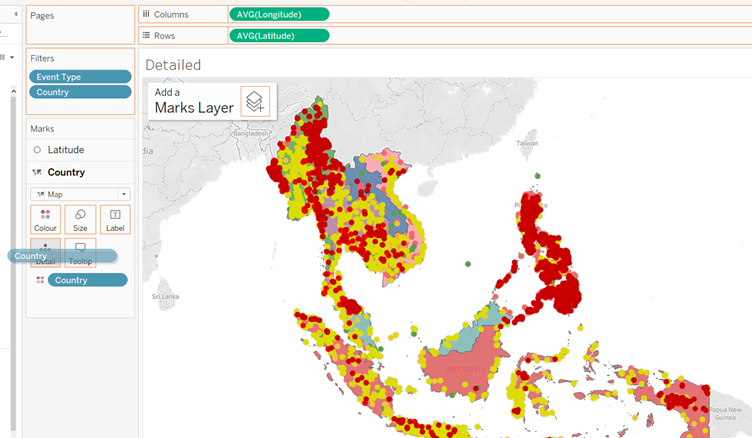Viewport: 752px width, 438px height.
Task: Click the colour dots icon beside Country pill
Action: point(39,280)
